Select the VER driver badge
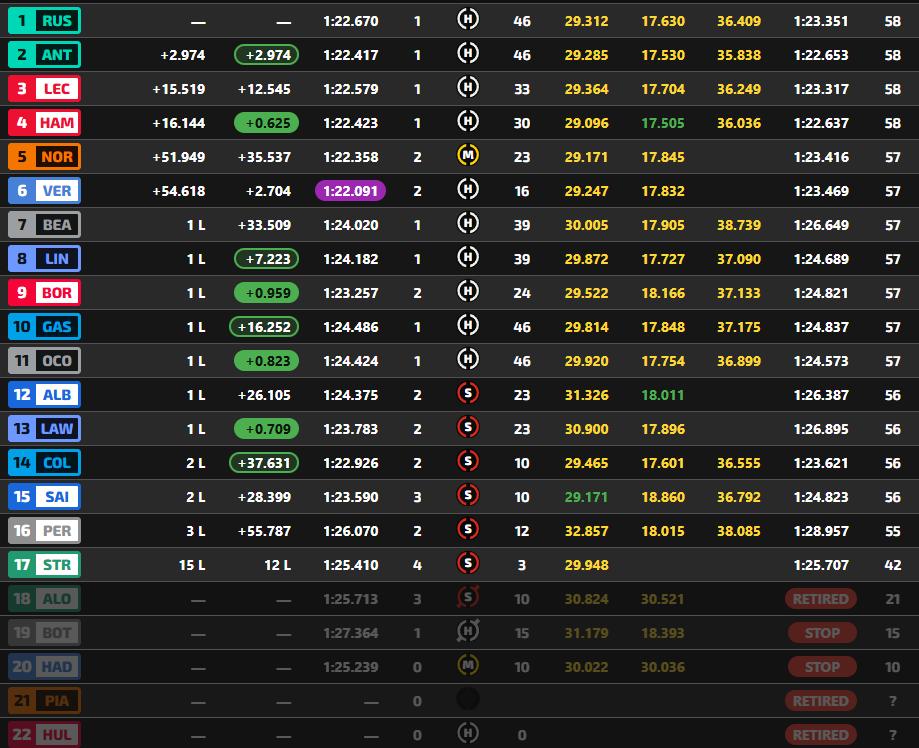Image resolution: width=919 pixels, height=748 pixels. [45, 191]
